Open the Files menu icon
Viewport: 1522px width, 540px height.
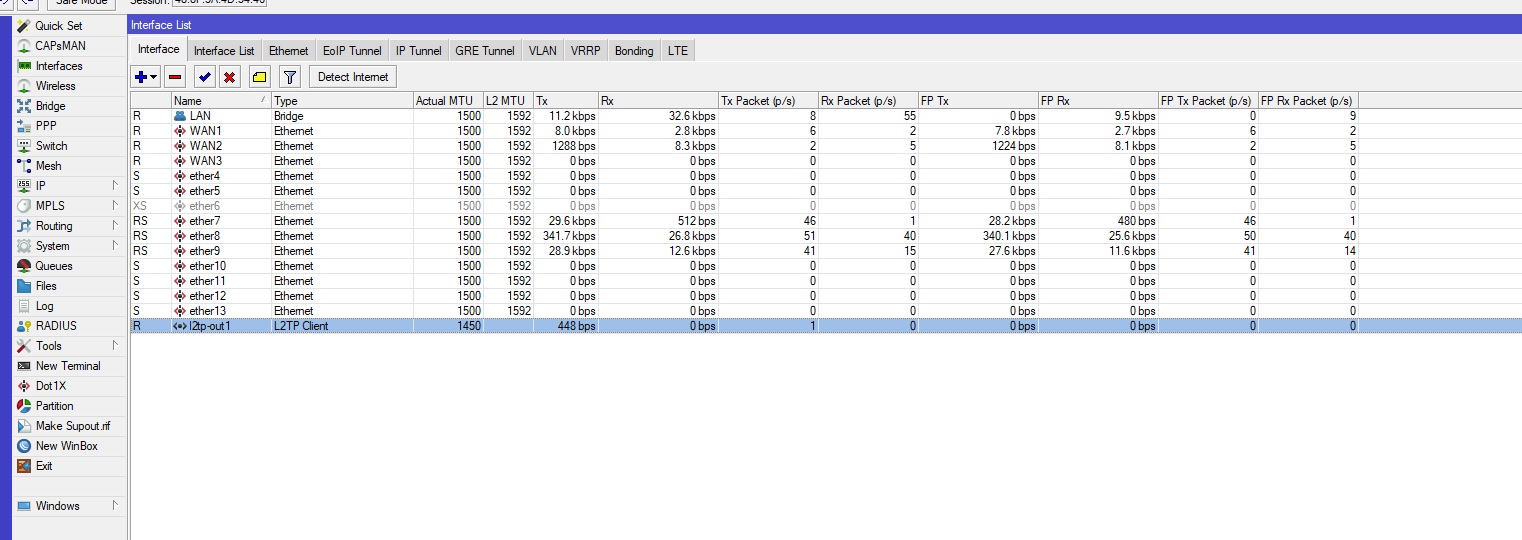(25, 286)
